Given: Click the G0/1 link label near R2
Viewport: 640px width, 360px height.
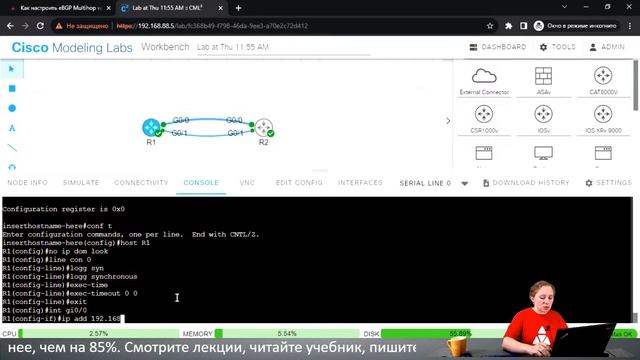Looking at the screenshot, I should pyautogui.click(x=236, y=133).
